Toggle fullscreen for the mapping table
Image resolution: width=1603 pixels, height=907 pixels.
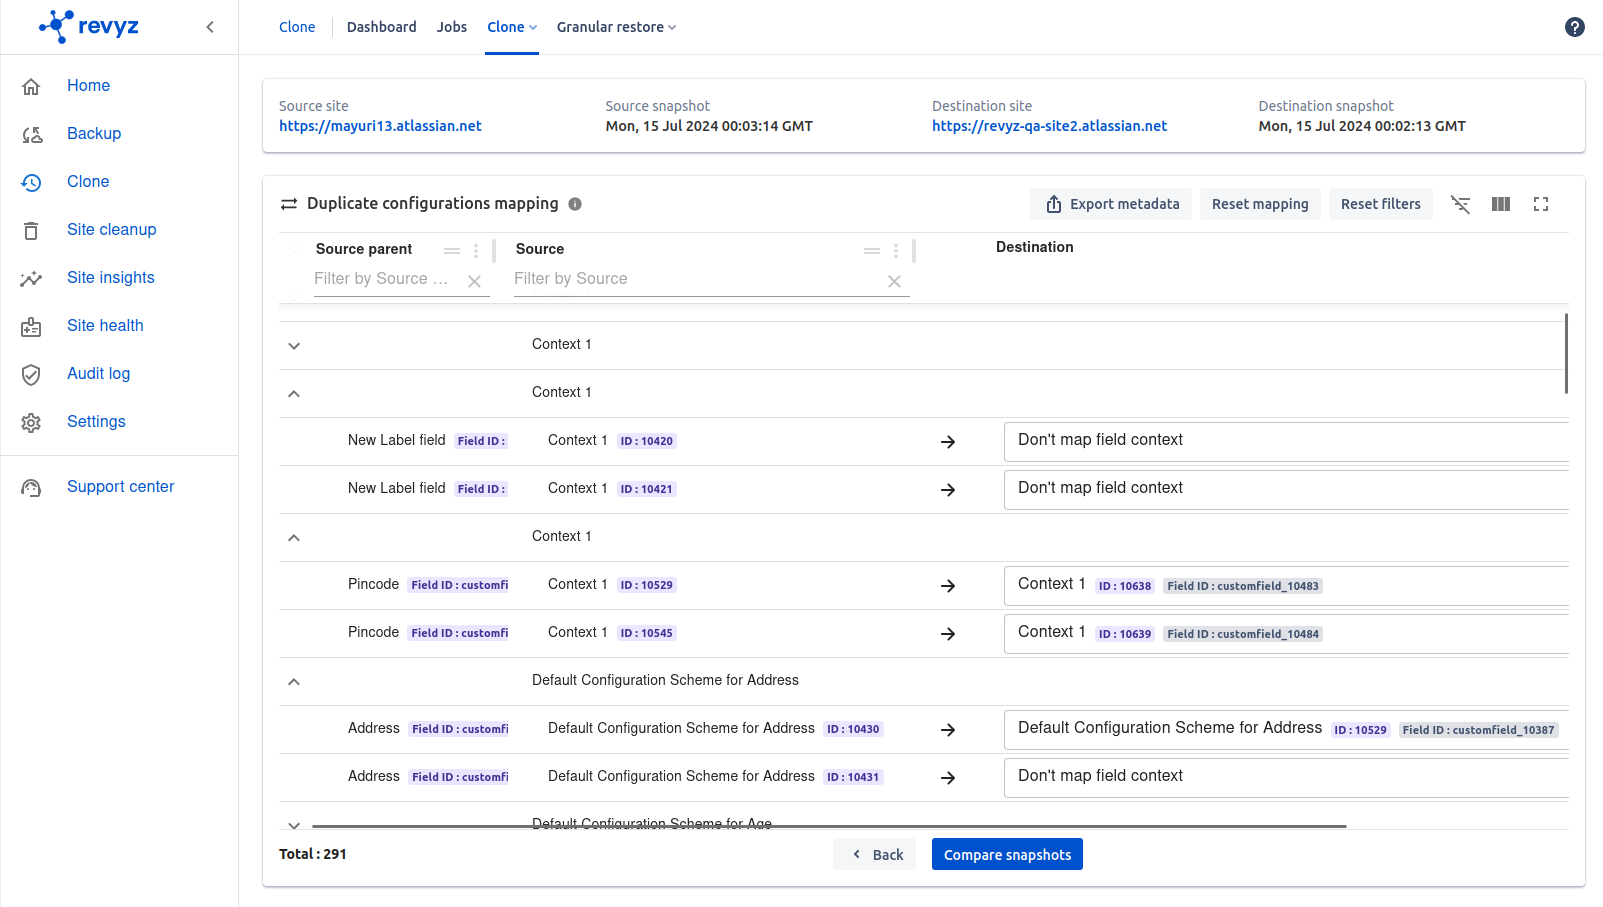[1540, 204]
